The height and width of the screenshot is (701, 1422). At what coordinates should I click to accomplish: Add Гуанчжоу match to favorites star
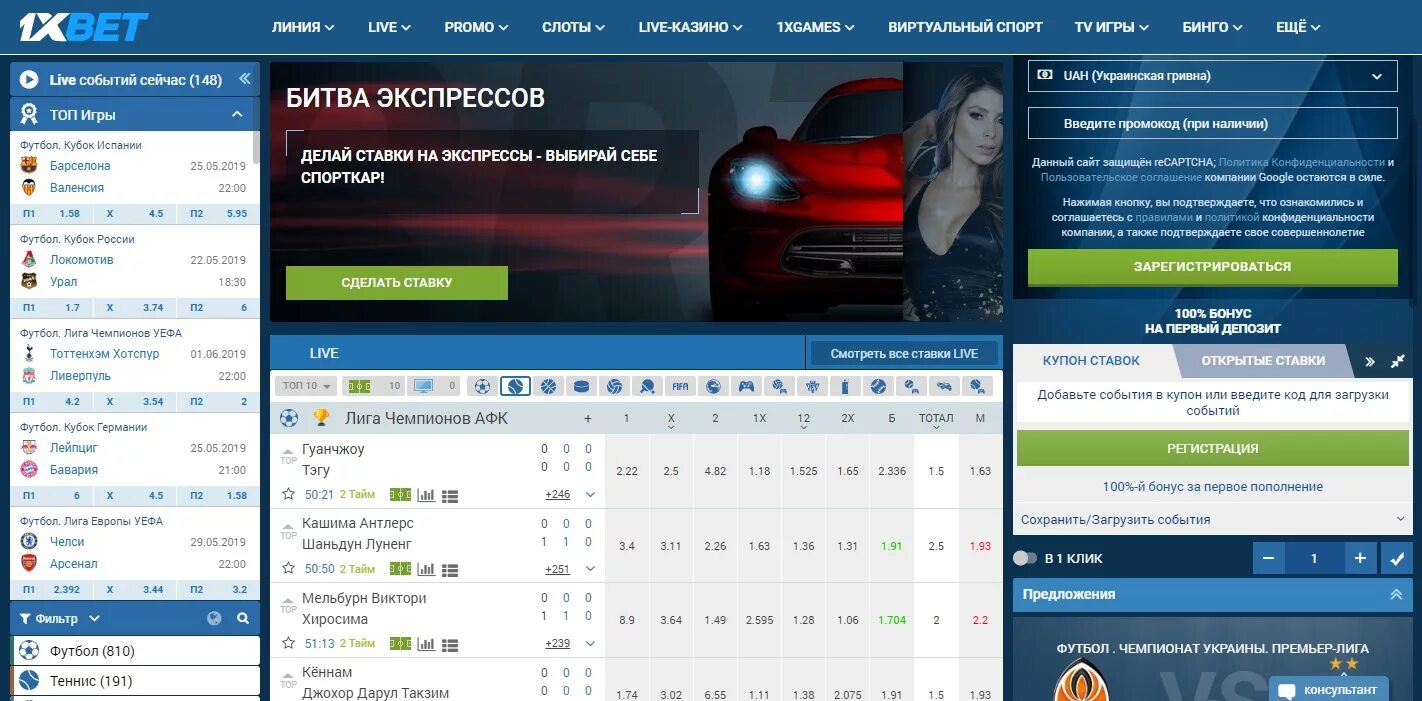pos(288,494)
